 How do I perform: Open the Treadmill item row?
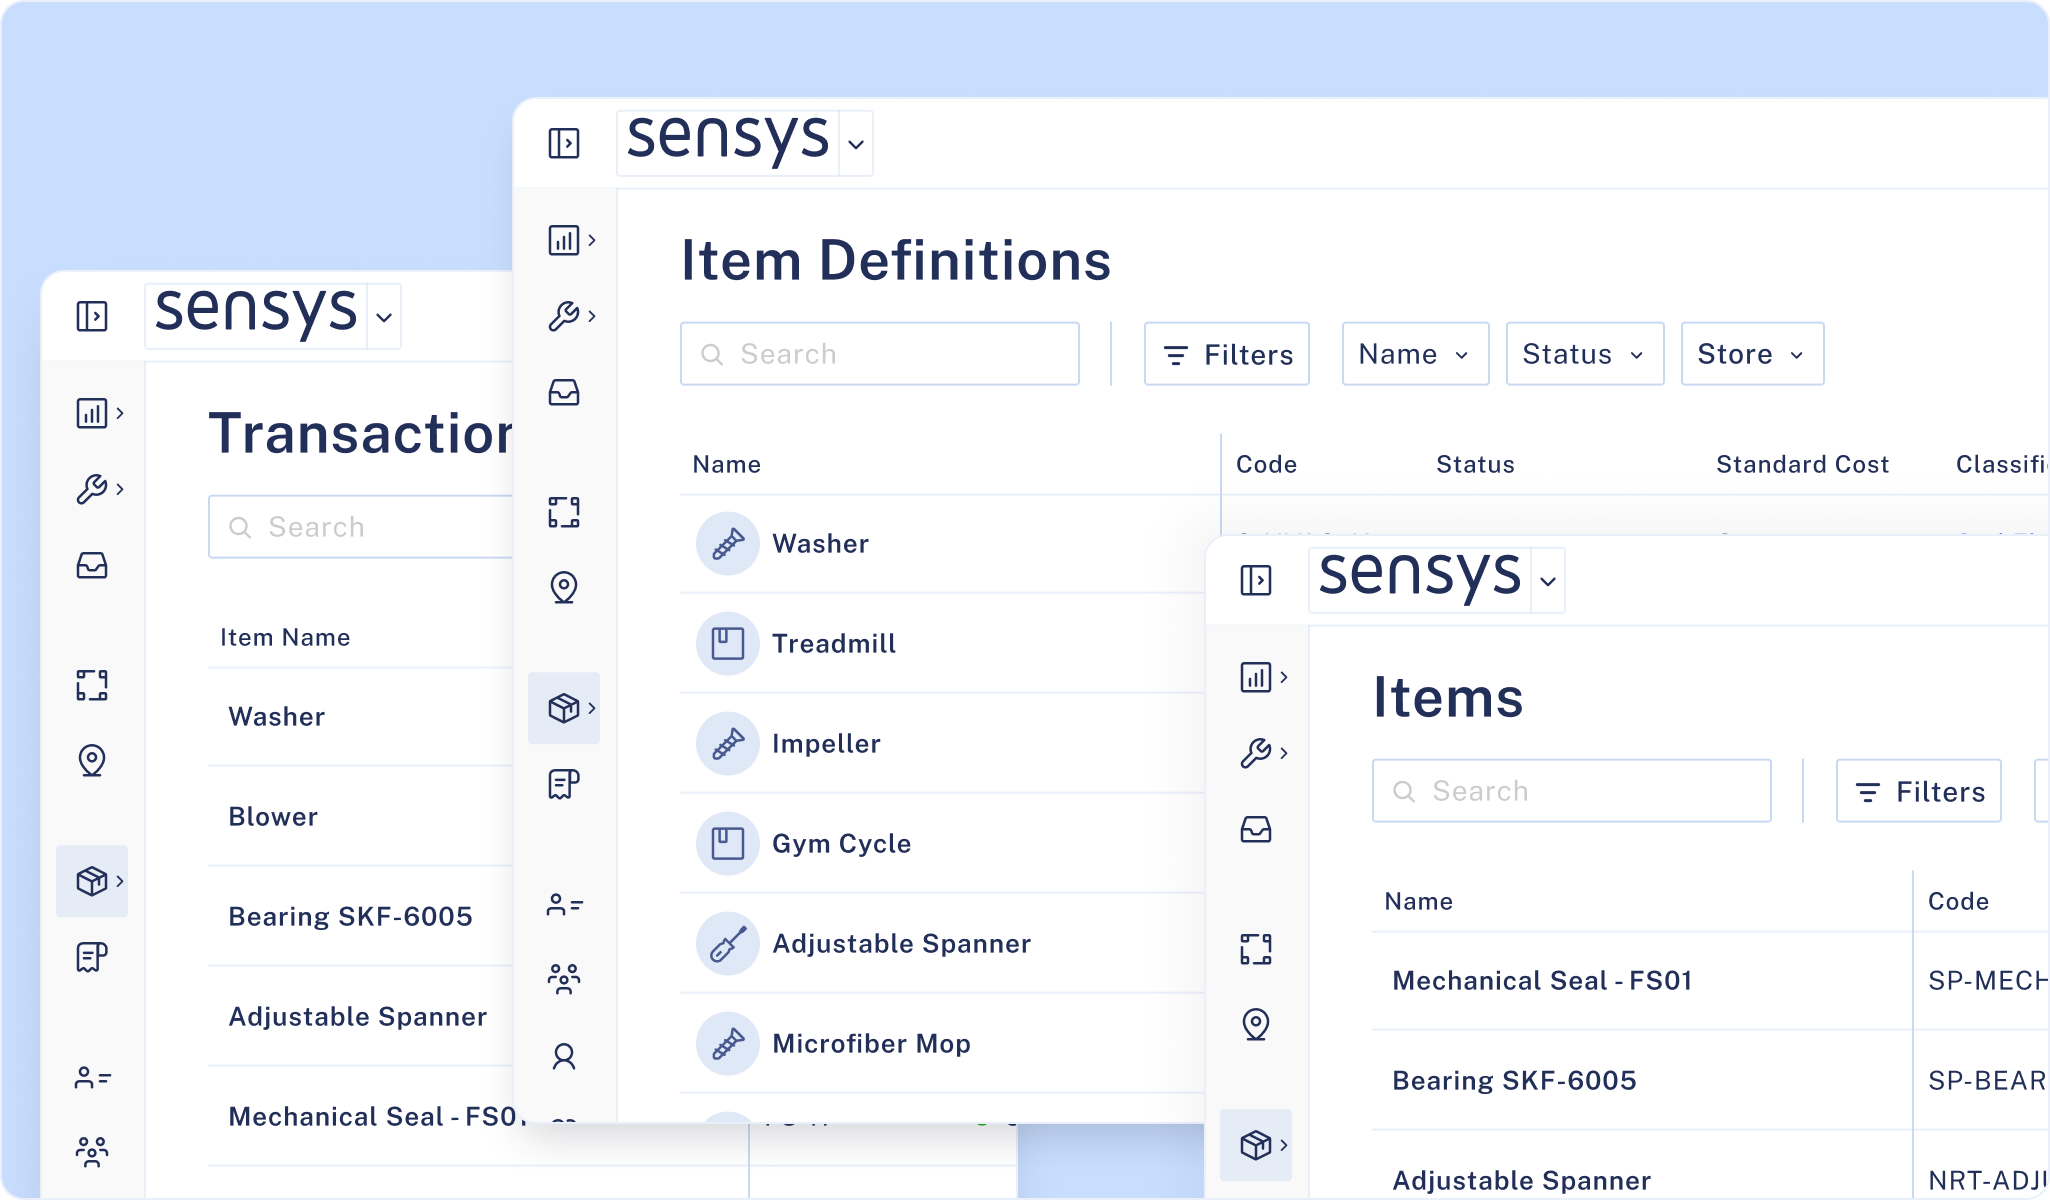834,643
